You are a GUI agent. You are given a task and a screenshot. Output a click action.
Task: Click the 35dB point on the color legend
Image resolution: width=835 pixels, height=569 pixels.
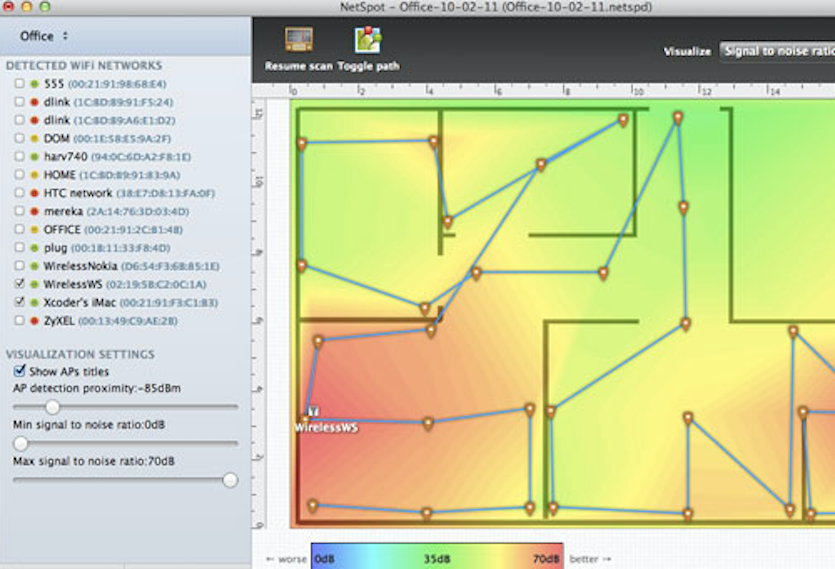coord(437,559)
